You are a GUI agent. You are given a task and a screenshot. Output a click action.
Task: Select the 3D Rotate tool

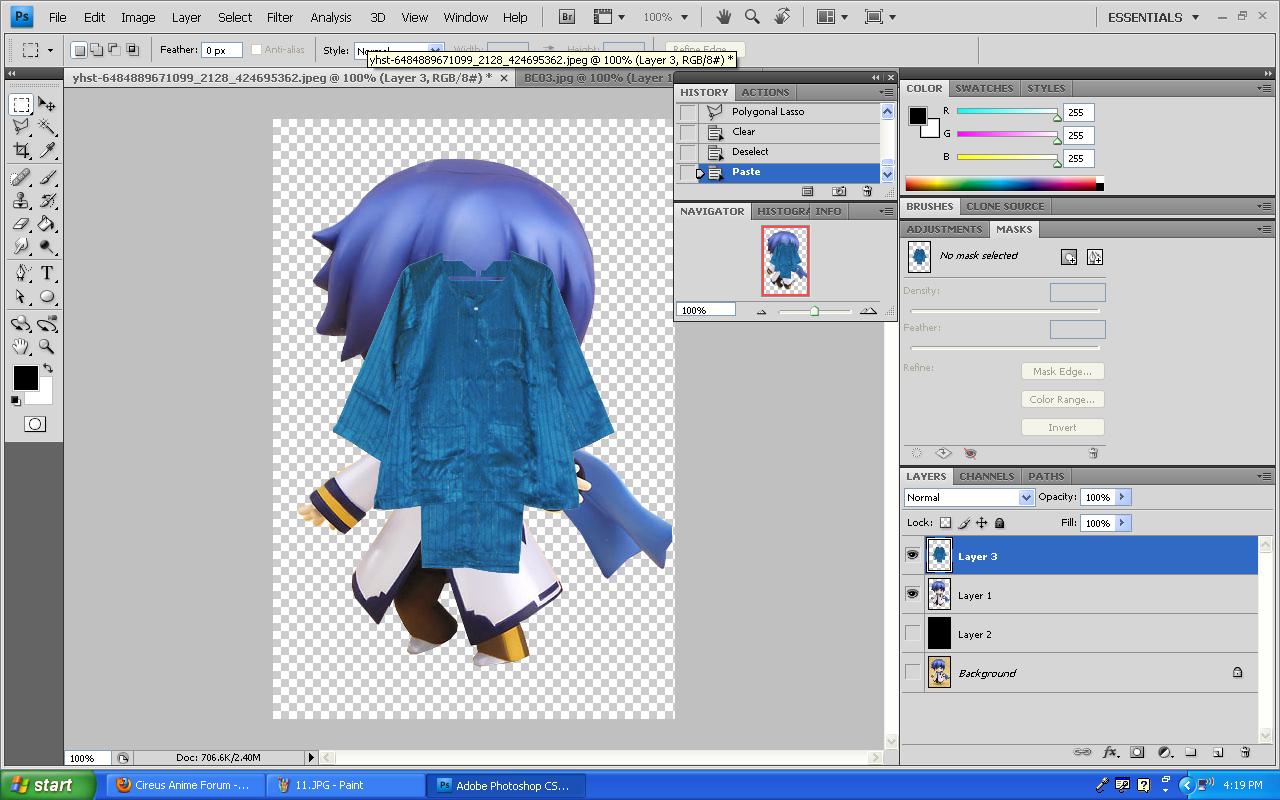[21, 324]
